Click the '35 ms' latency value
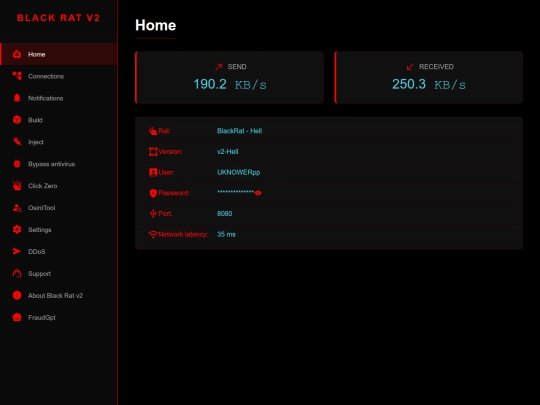540x405 pixels. click(226, 234)
